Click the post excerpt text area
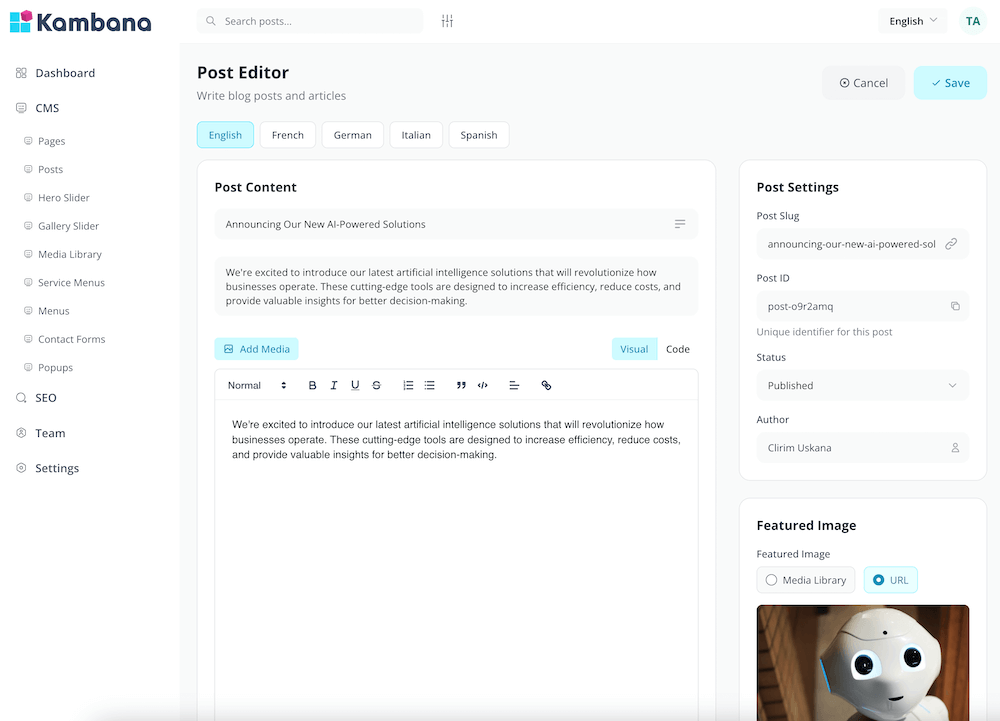Viewport: 1000px width, 721px height. point(457,286)
